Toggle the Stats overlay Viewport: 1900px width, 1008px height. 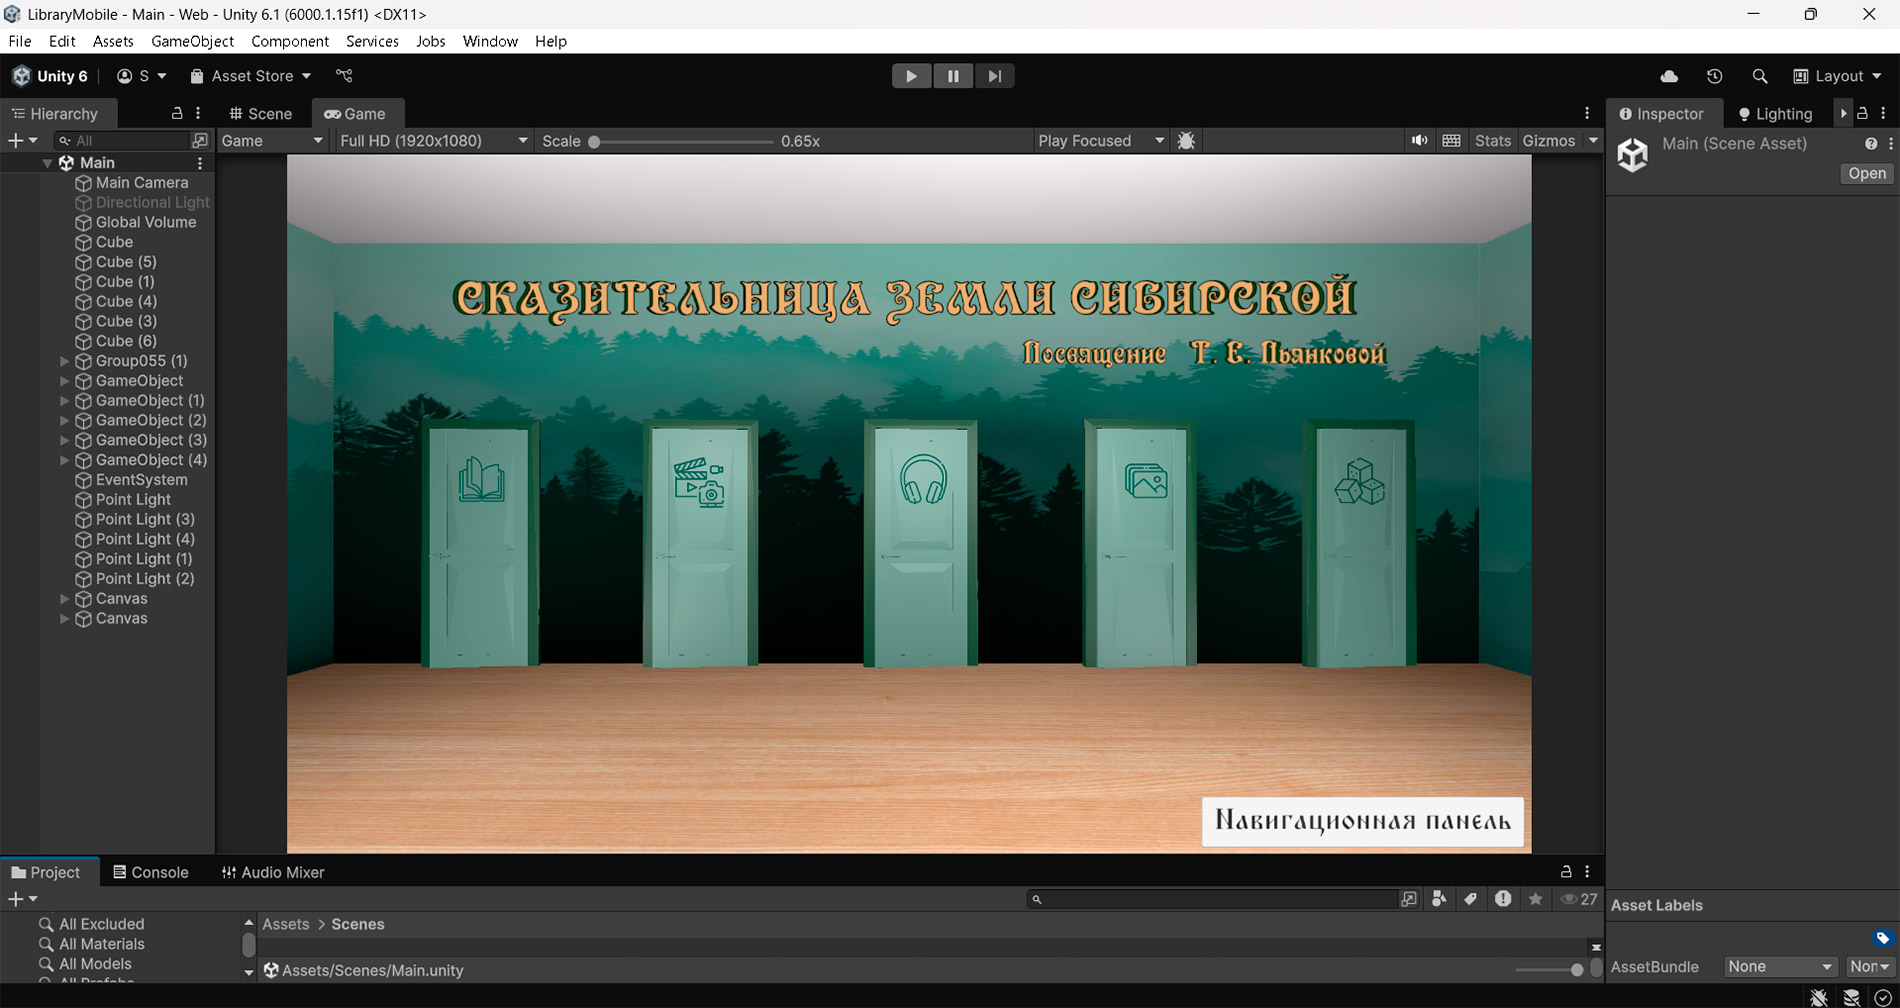1492,141
